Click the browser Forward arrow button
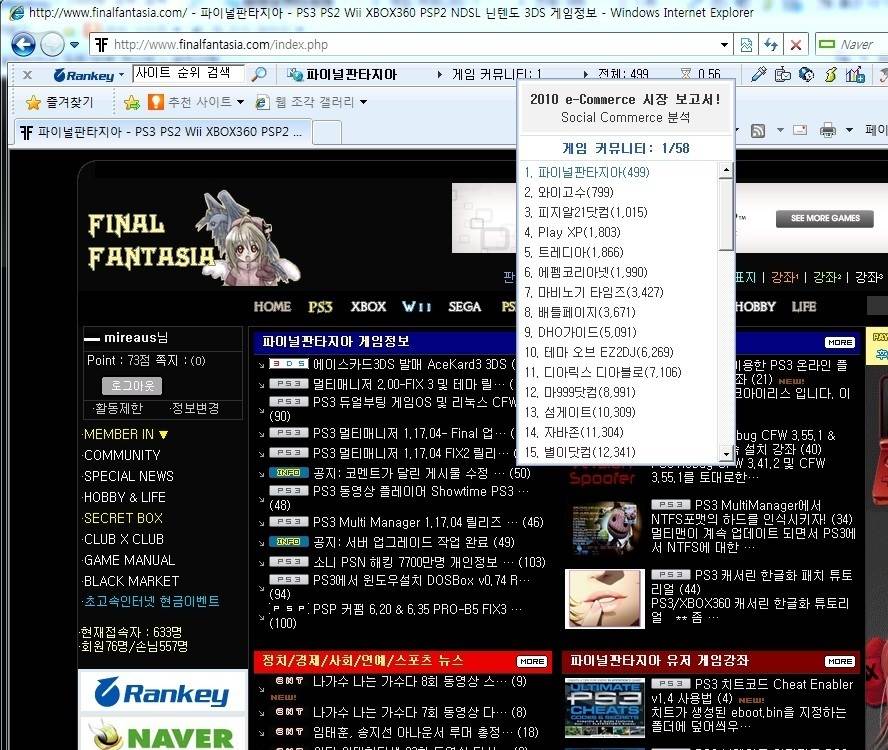Viewport: 888px width, 750px height. click(x=52, y=45)
